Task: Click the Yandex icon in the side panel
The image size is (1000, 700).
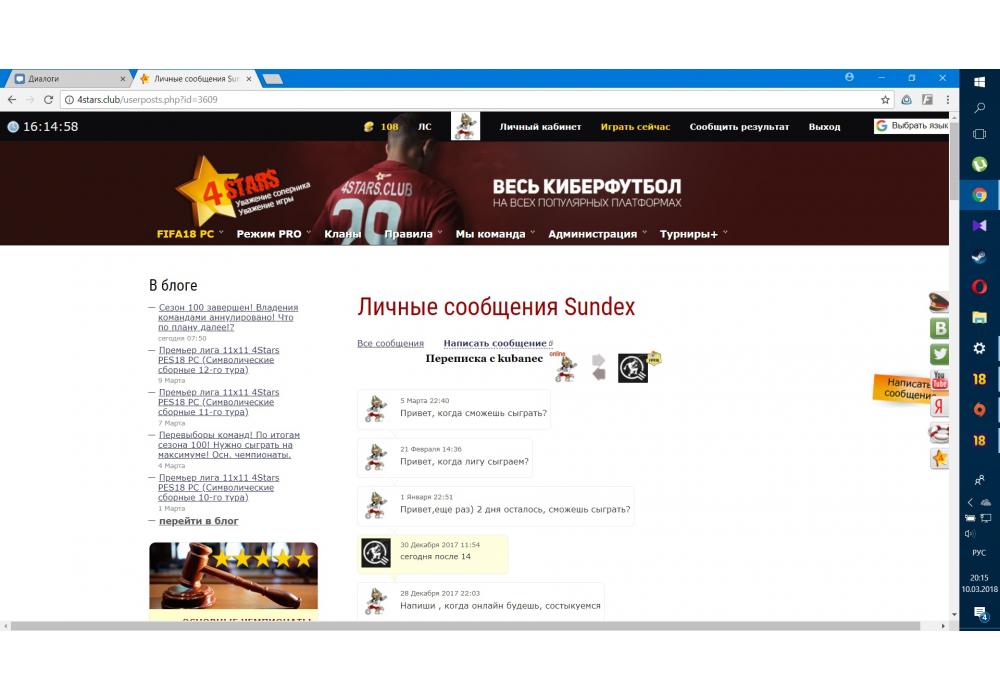Action: [x=940, y=406]
